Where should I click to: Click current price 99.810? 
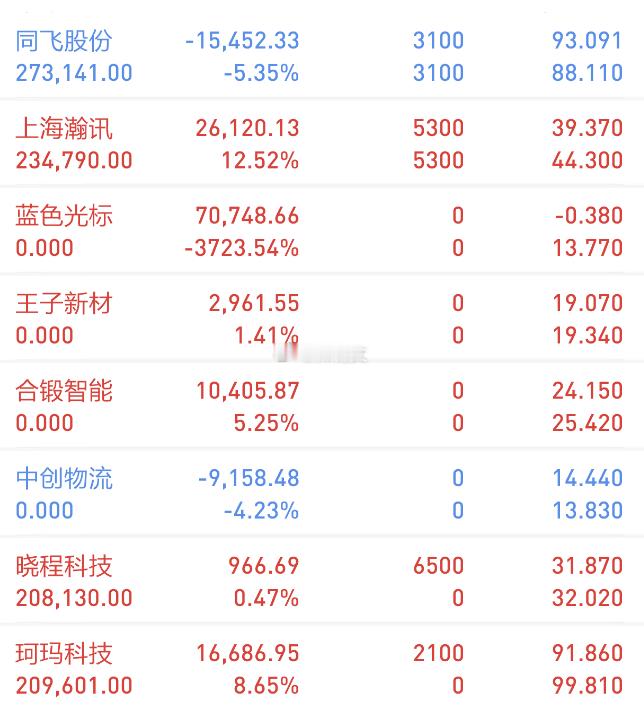[x=588, y=686]
